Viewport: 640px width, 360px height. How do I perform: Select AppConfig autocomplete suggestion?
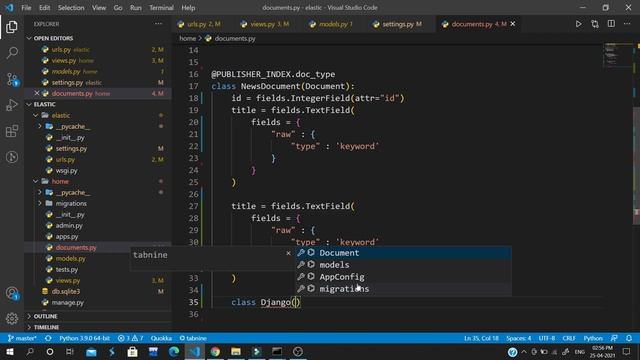click(403, 277)
